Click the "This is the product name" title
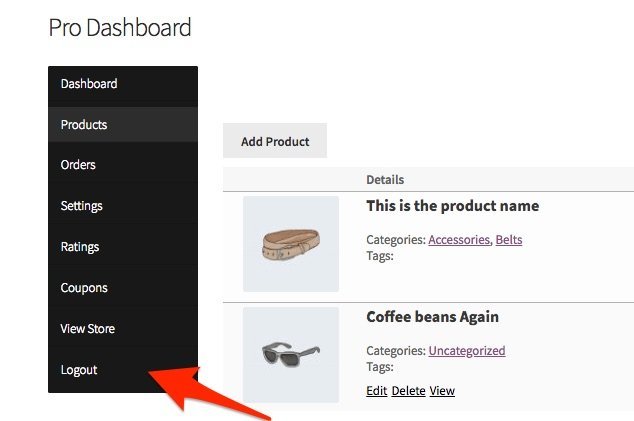 tap(452, 206)
